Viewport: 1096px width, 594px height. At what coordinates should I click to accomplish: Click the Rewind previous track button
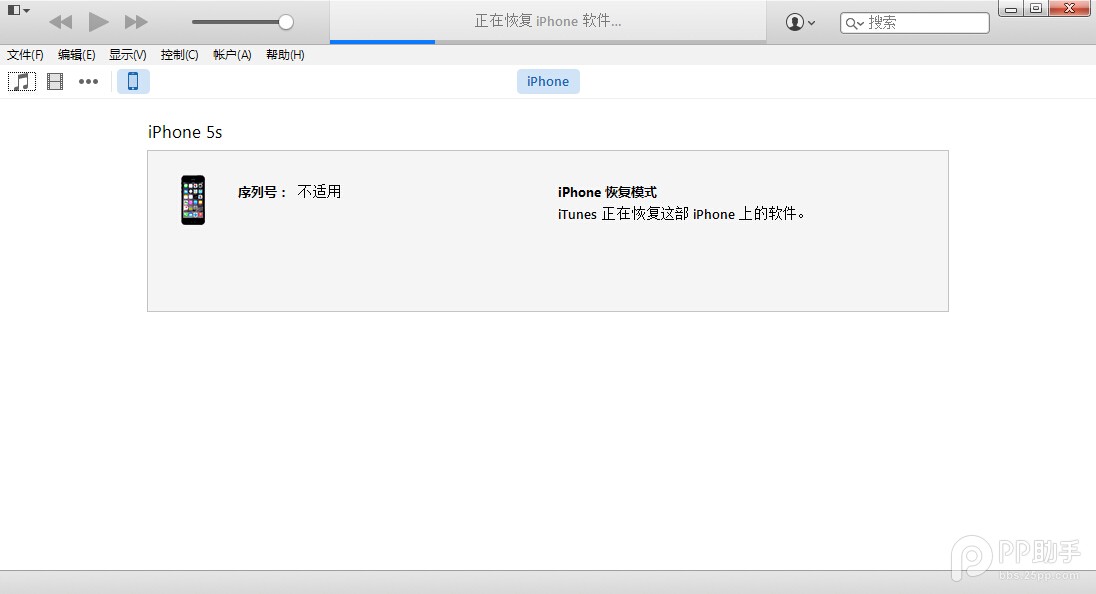(60, 22)
